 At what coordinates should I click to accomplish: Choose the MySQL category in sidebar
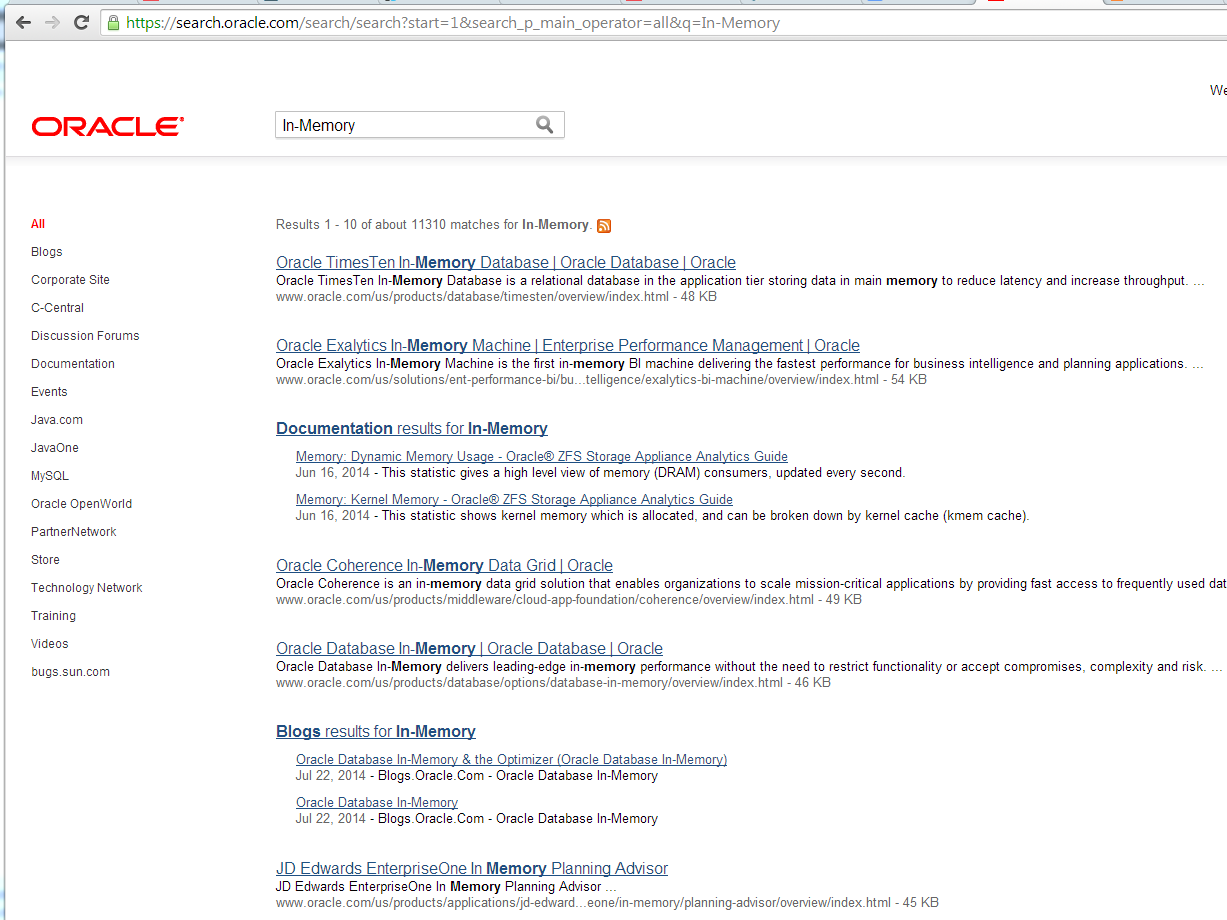click(x=50, y=476)
